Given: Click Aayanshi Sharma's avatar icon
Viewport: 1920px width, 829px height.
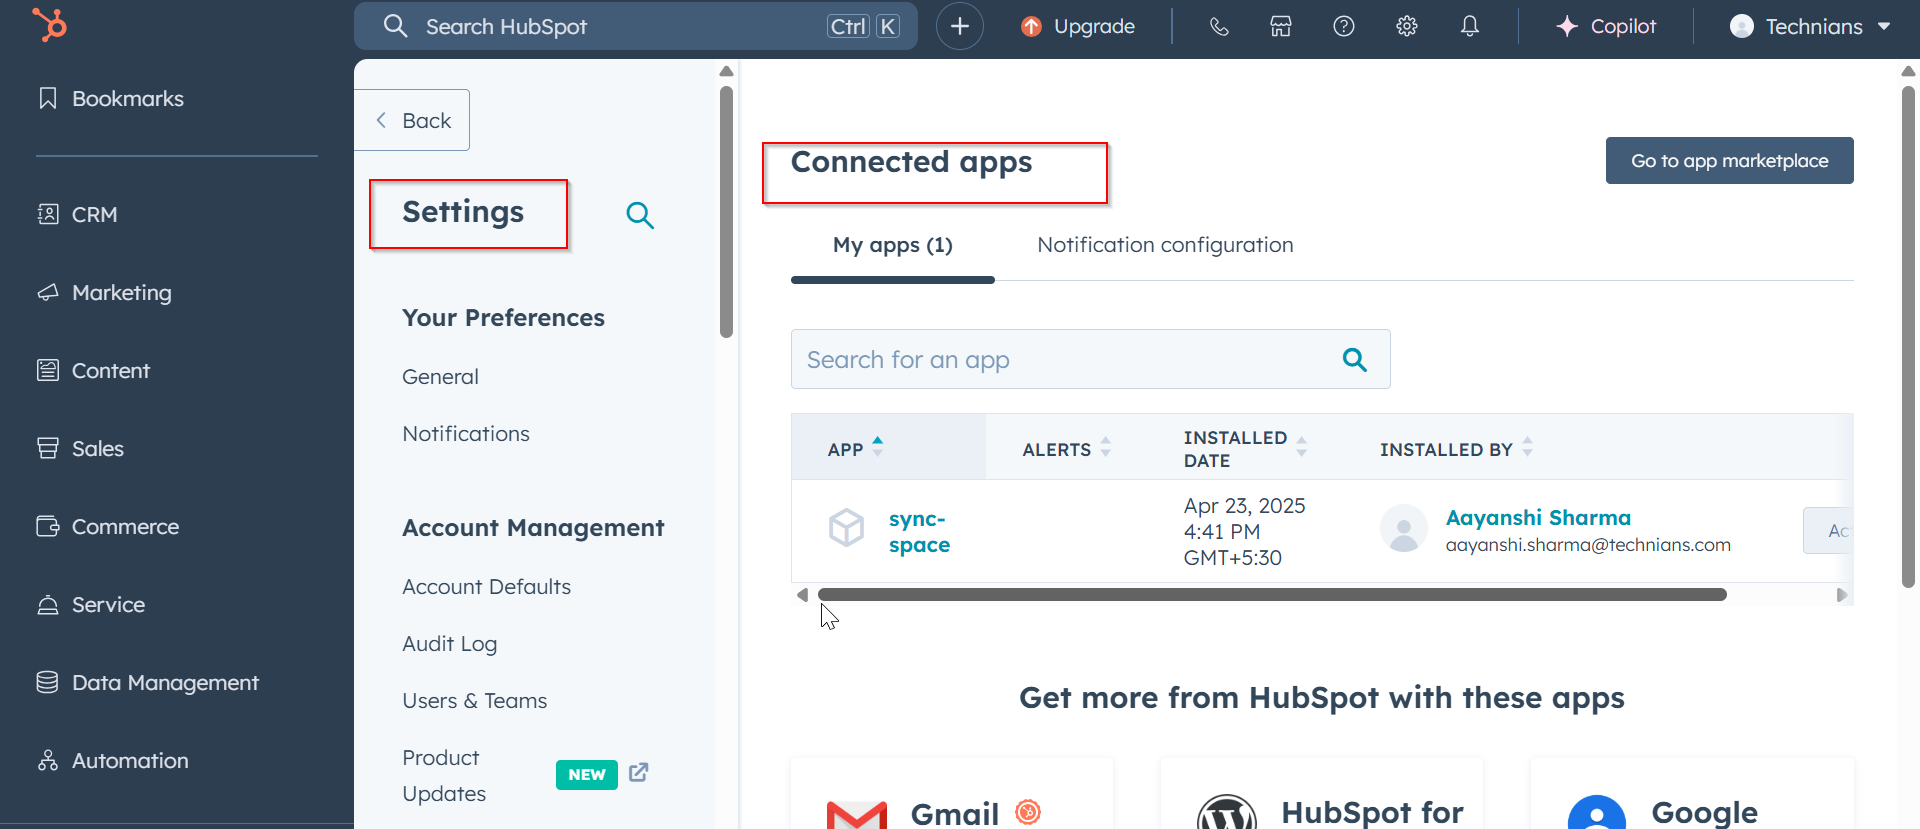Looking at the screenshot, I should [1404, 528].
